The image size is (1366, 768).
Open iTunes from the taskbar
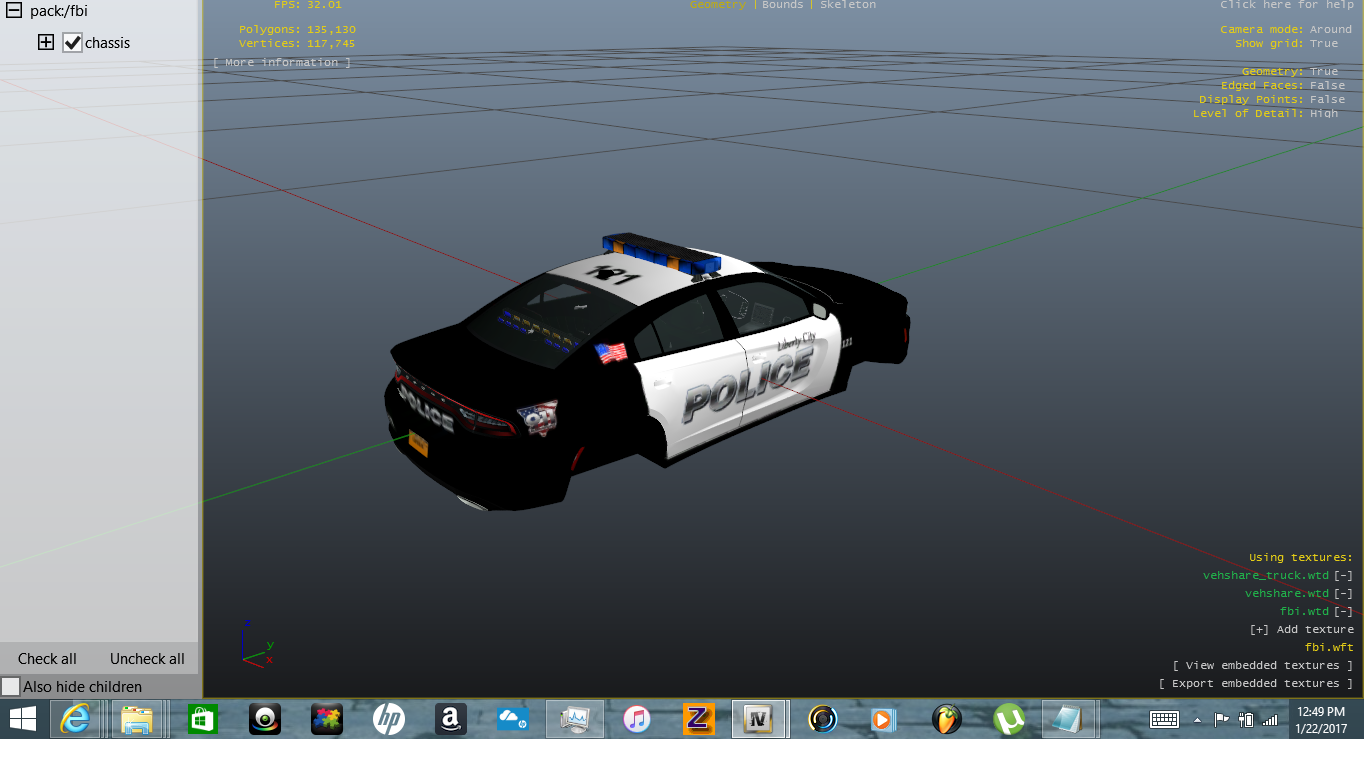coord(637,719)
